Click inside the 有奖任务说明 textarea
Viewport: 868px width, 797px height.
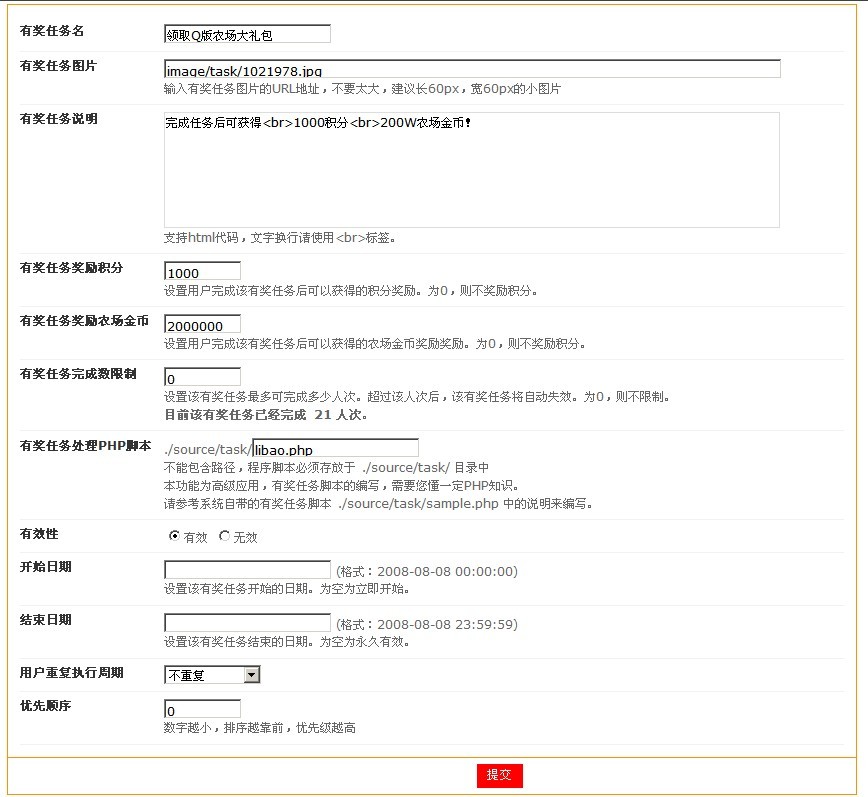pos(472,170)
